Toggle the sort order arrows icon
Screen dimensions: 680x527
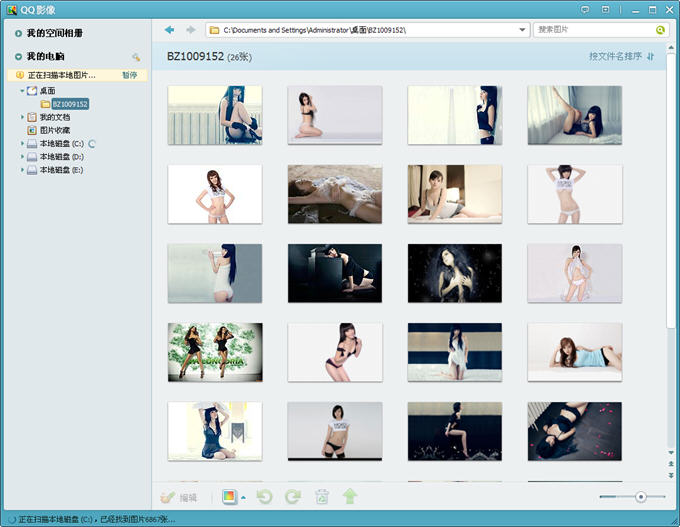click(x=651, y=57)
